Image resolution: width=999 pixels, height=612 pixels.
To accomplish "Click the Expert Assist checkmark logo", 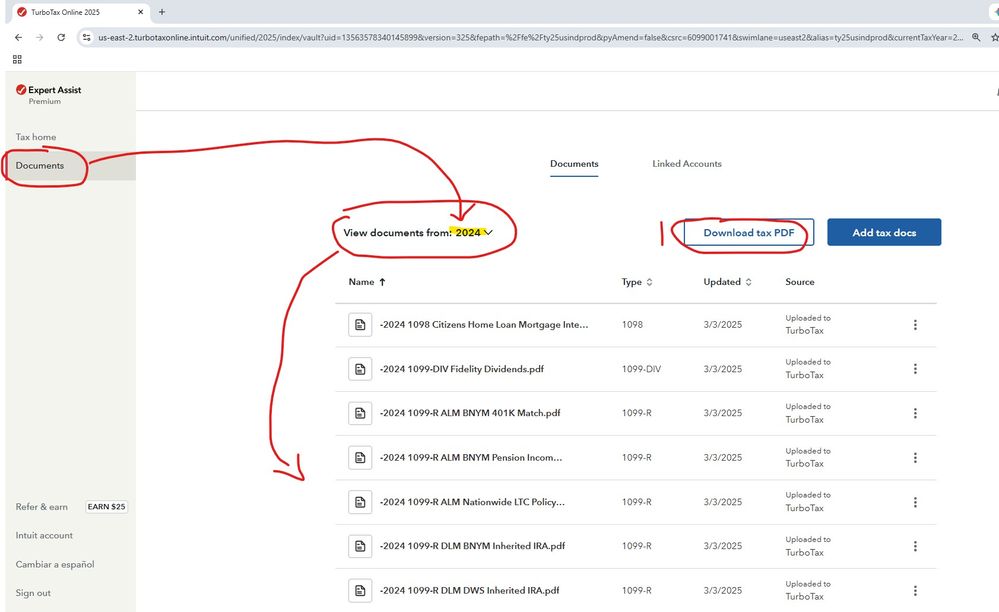I will 21,90.
